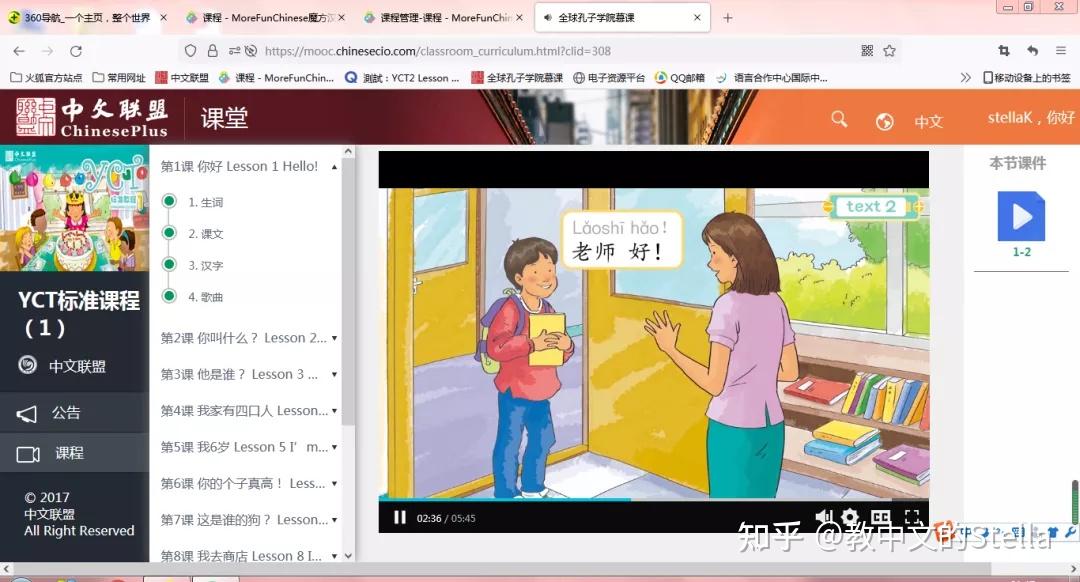This screenshot has width=1080, height=582.
Task: Click the volume icon in the video player
Action: [823, 518]
